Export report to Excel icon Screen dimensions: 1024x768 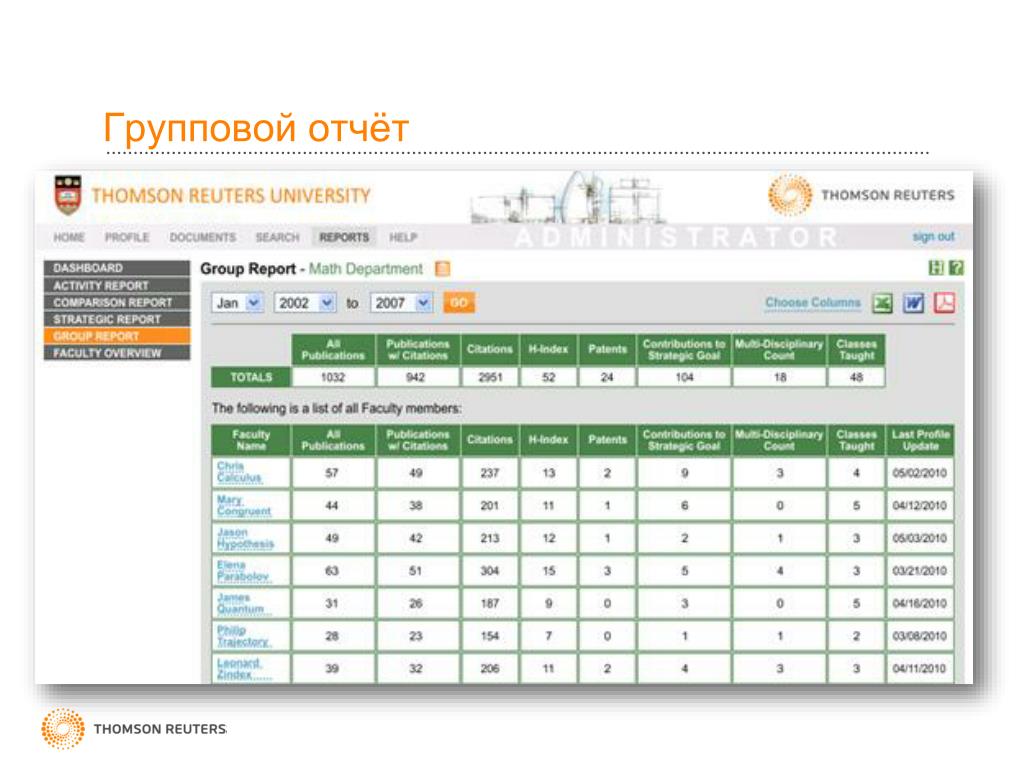tap(882, 303)
